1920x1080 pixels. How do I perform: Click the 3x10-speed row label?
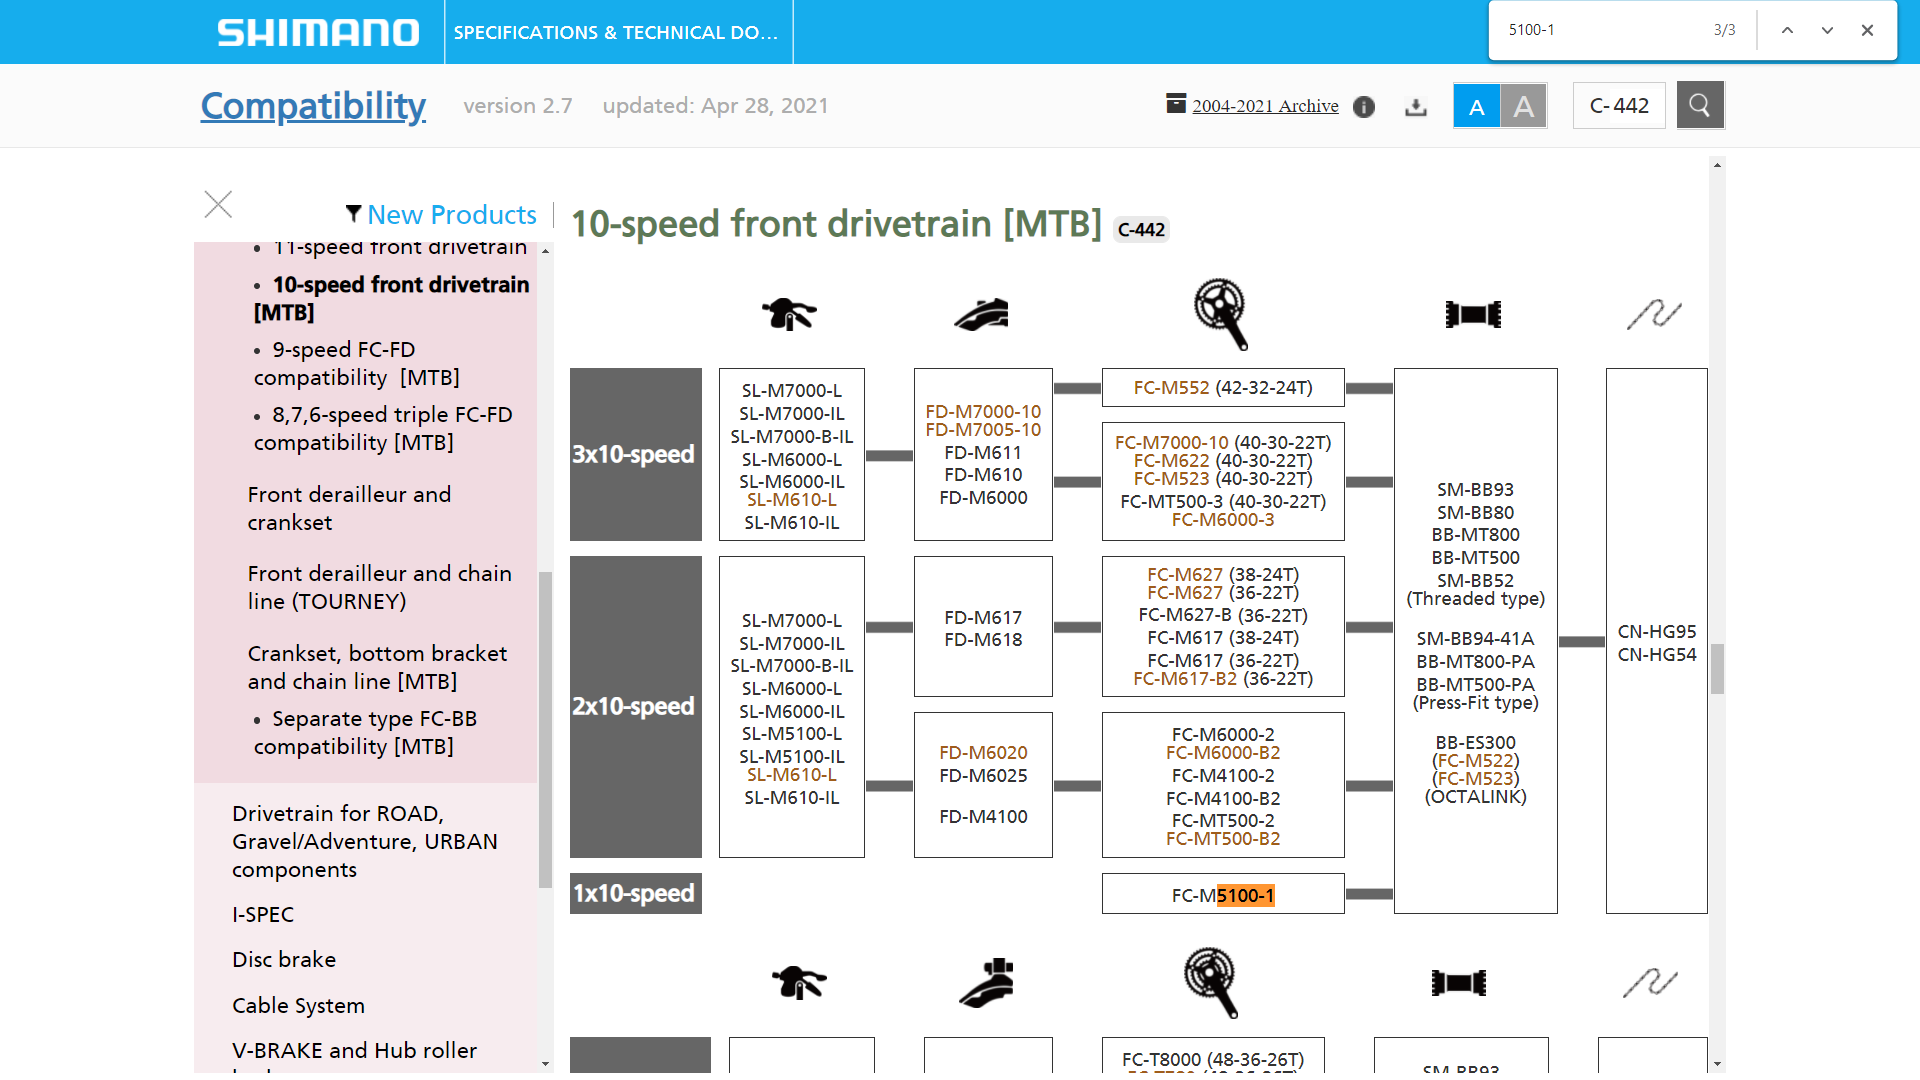click(636, 454)
